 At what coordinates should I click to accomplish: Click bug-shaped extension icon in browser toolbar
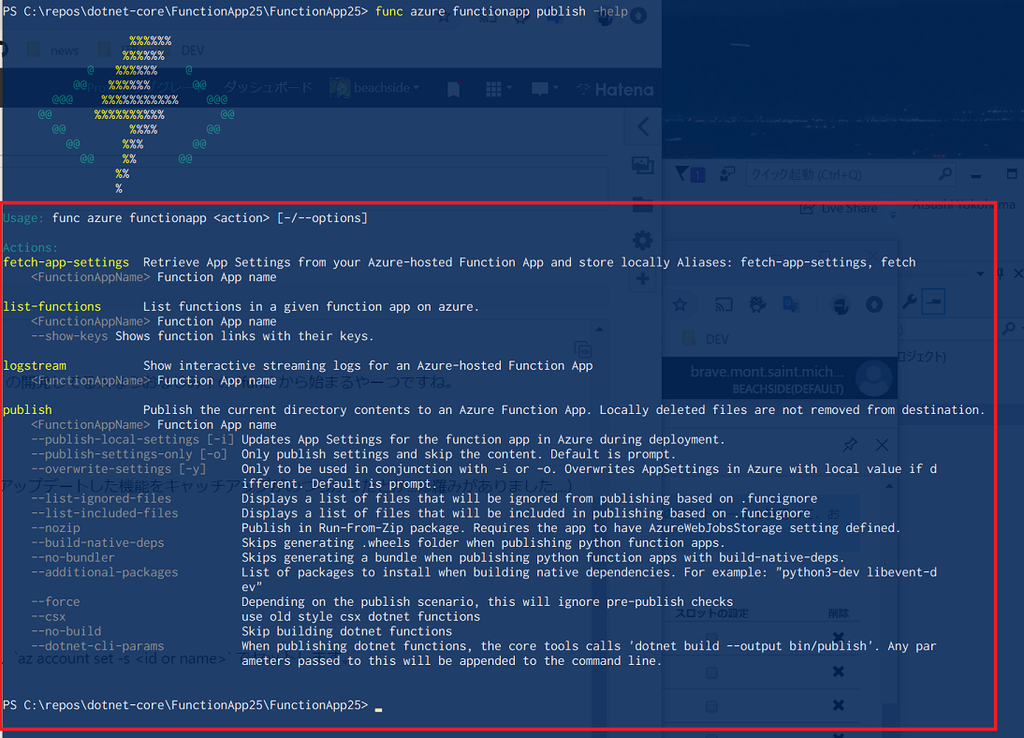758,304
